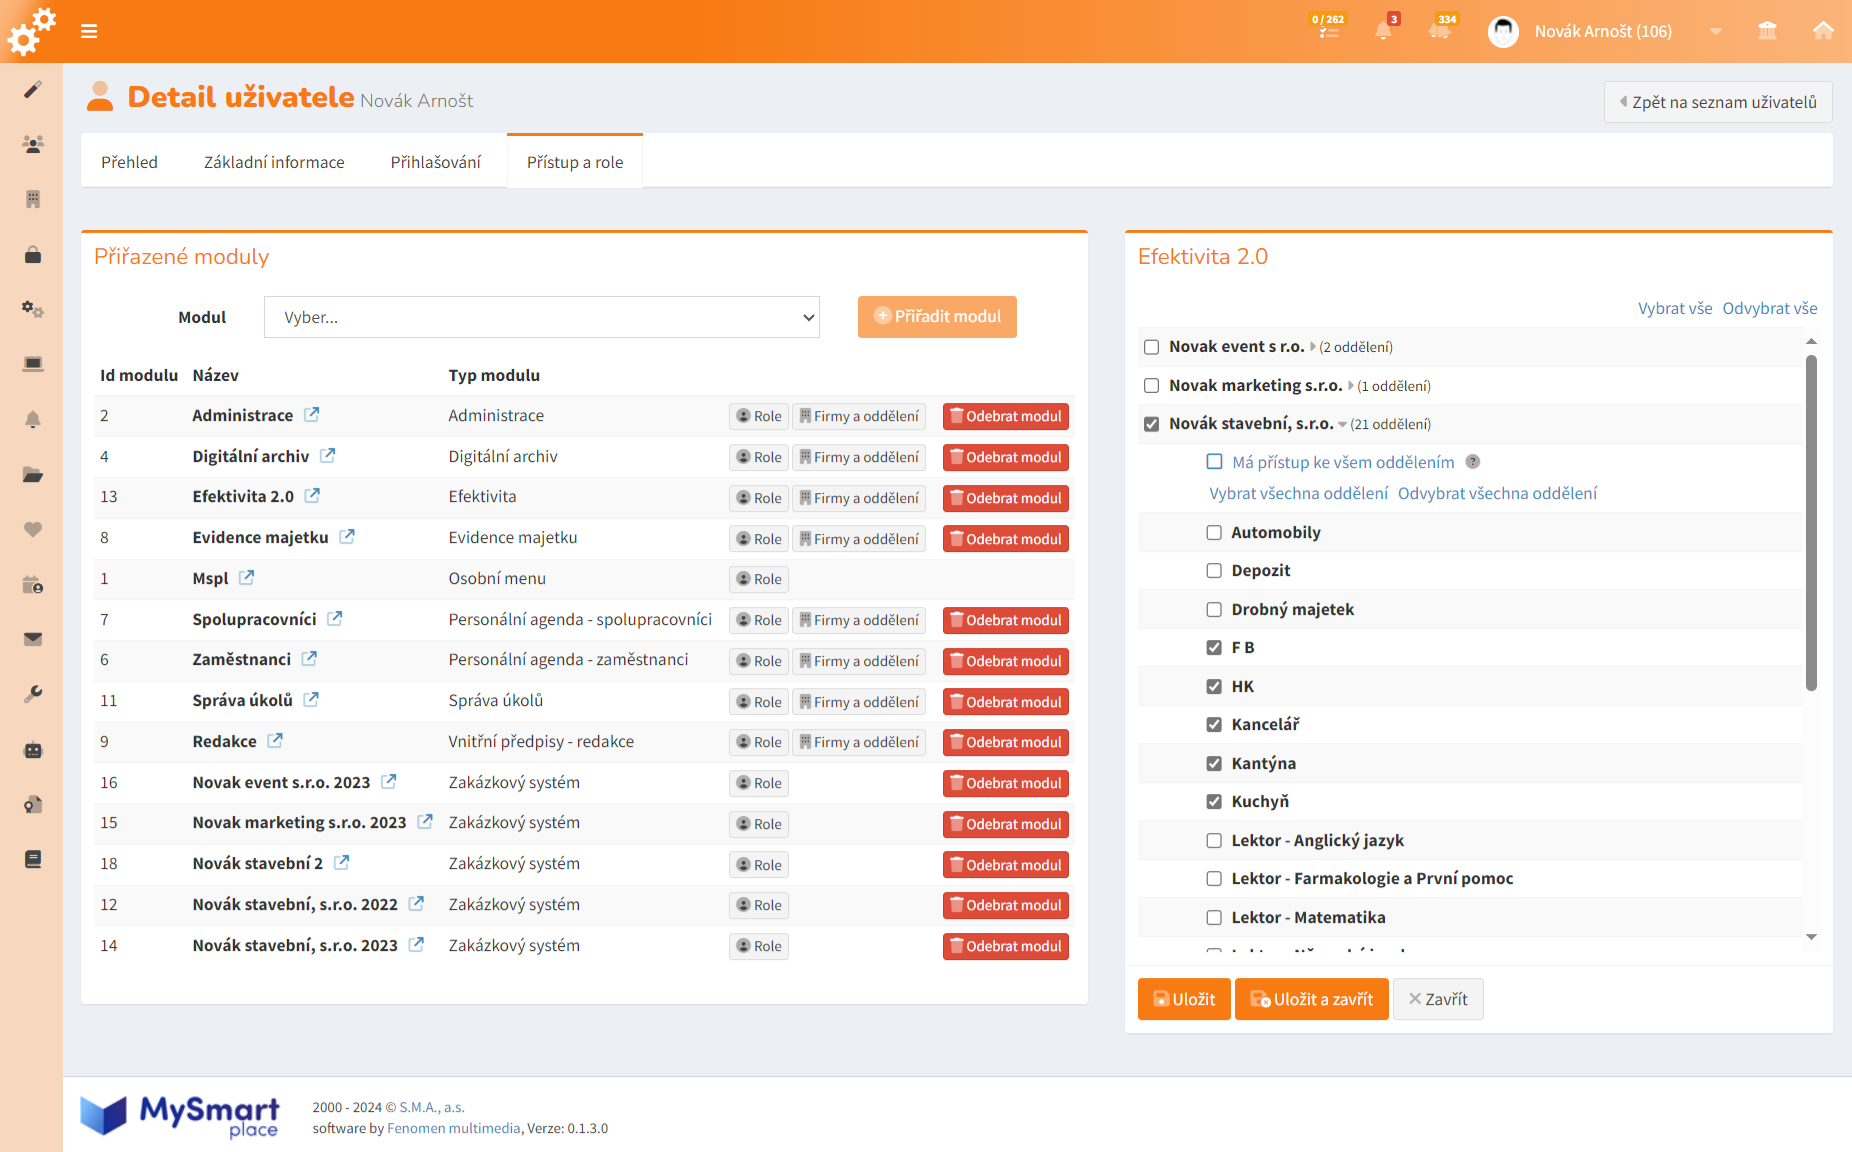Click Odvybrat všechna oddělení link
This screenshot has width=1852, height=1152.
(x=1497, y=493)
